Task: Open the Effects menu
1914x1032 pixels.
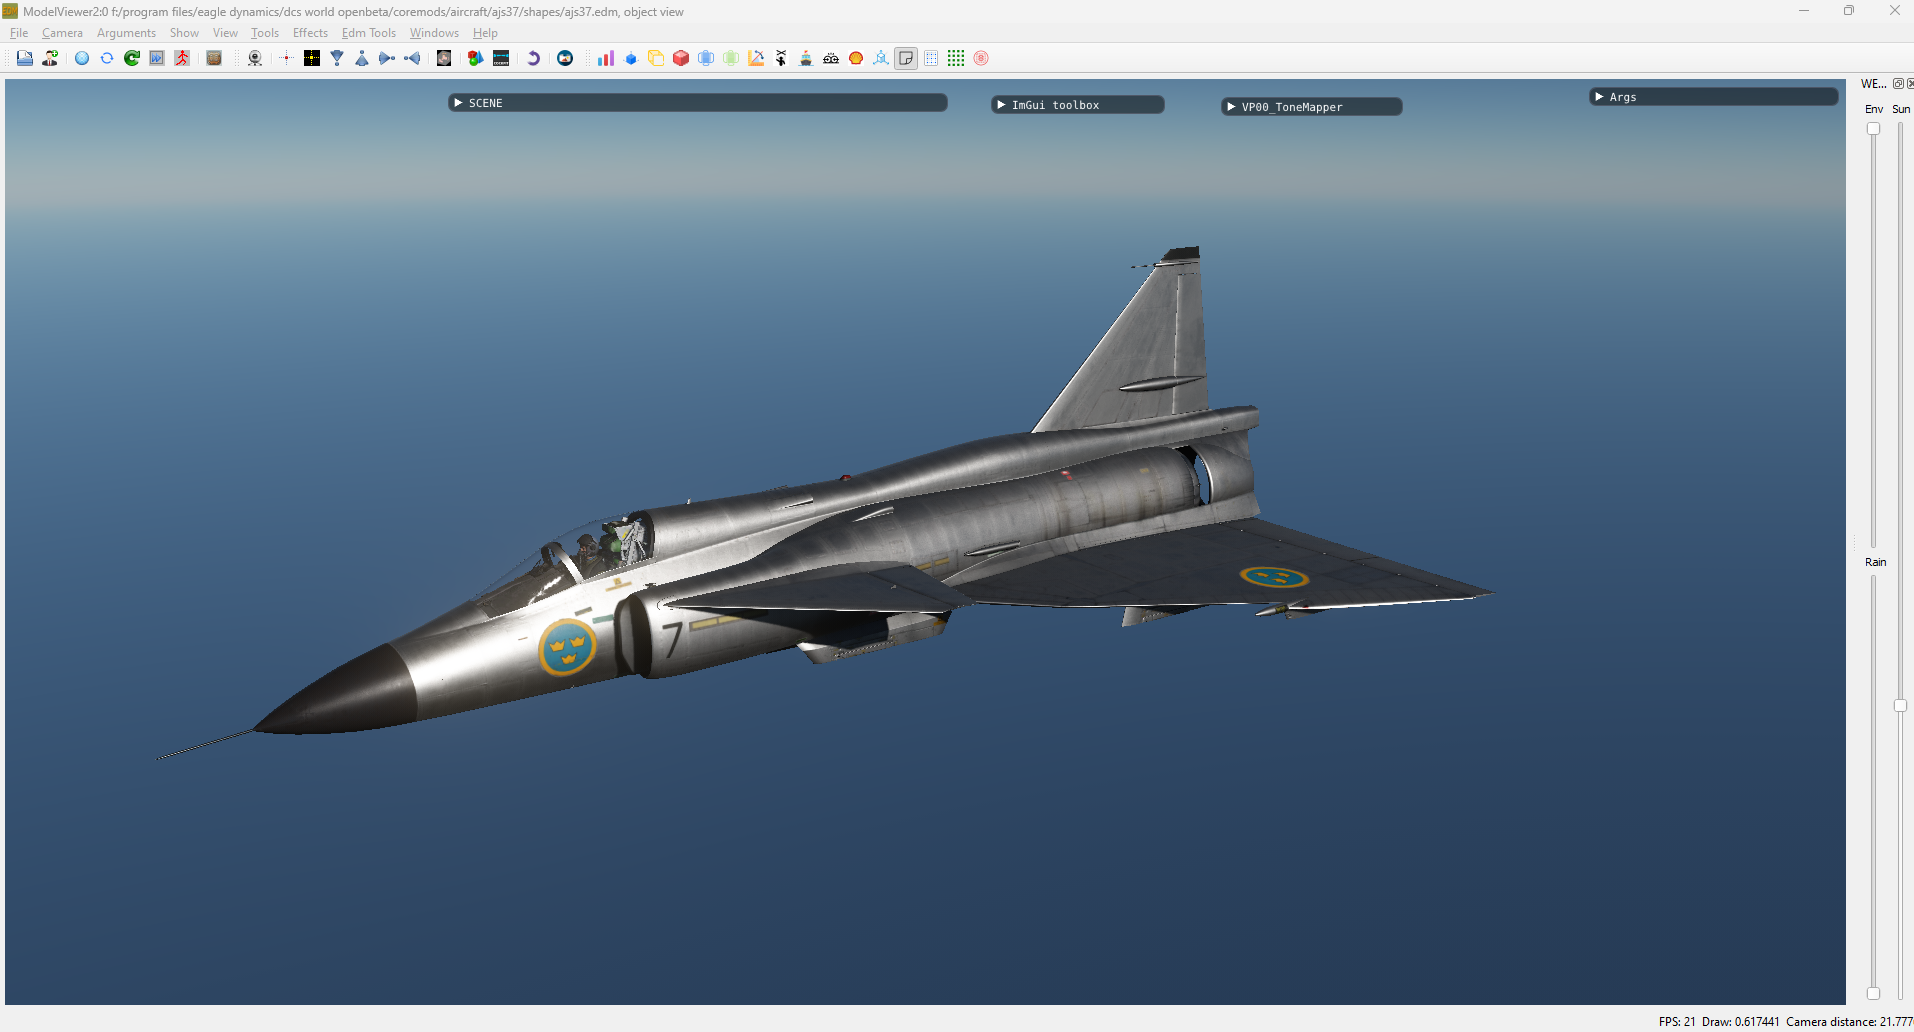Action: pos(310,33)
